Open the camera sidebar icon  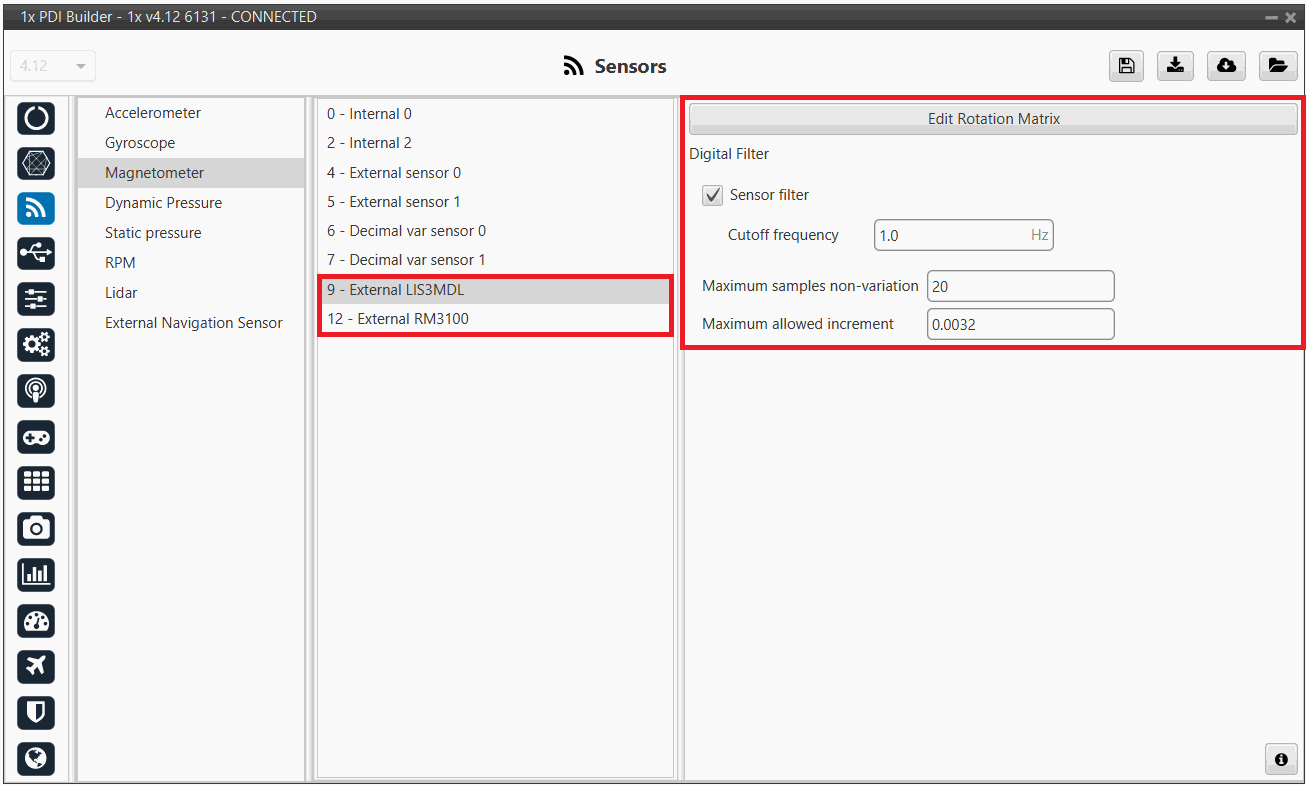(x=36, y=528)
